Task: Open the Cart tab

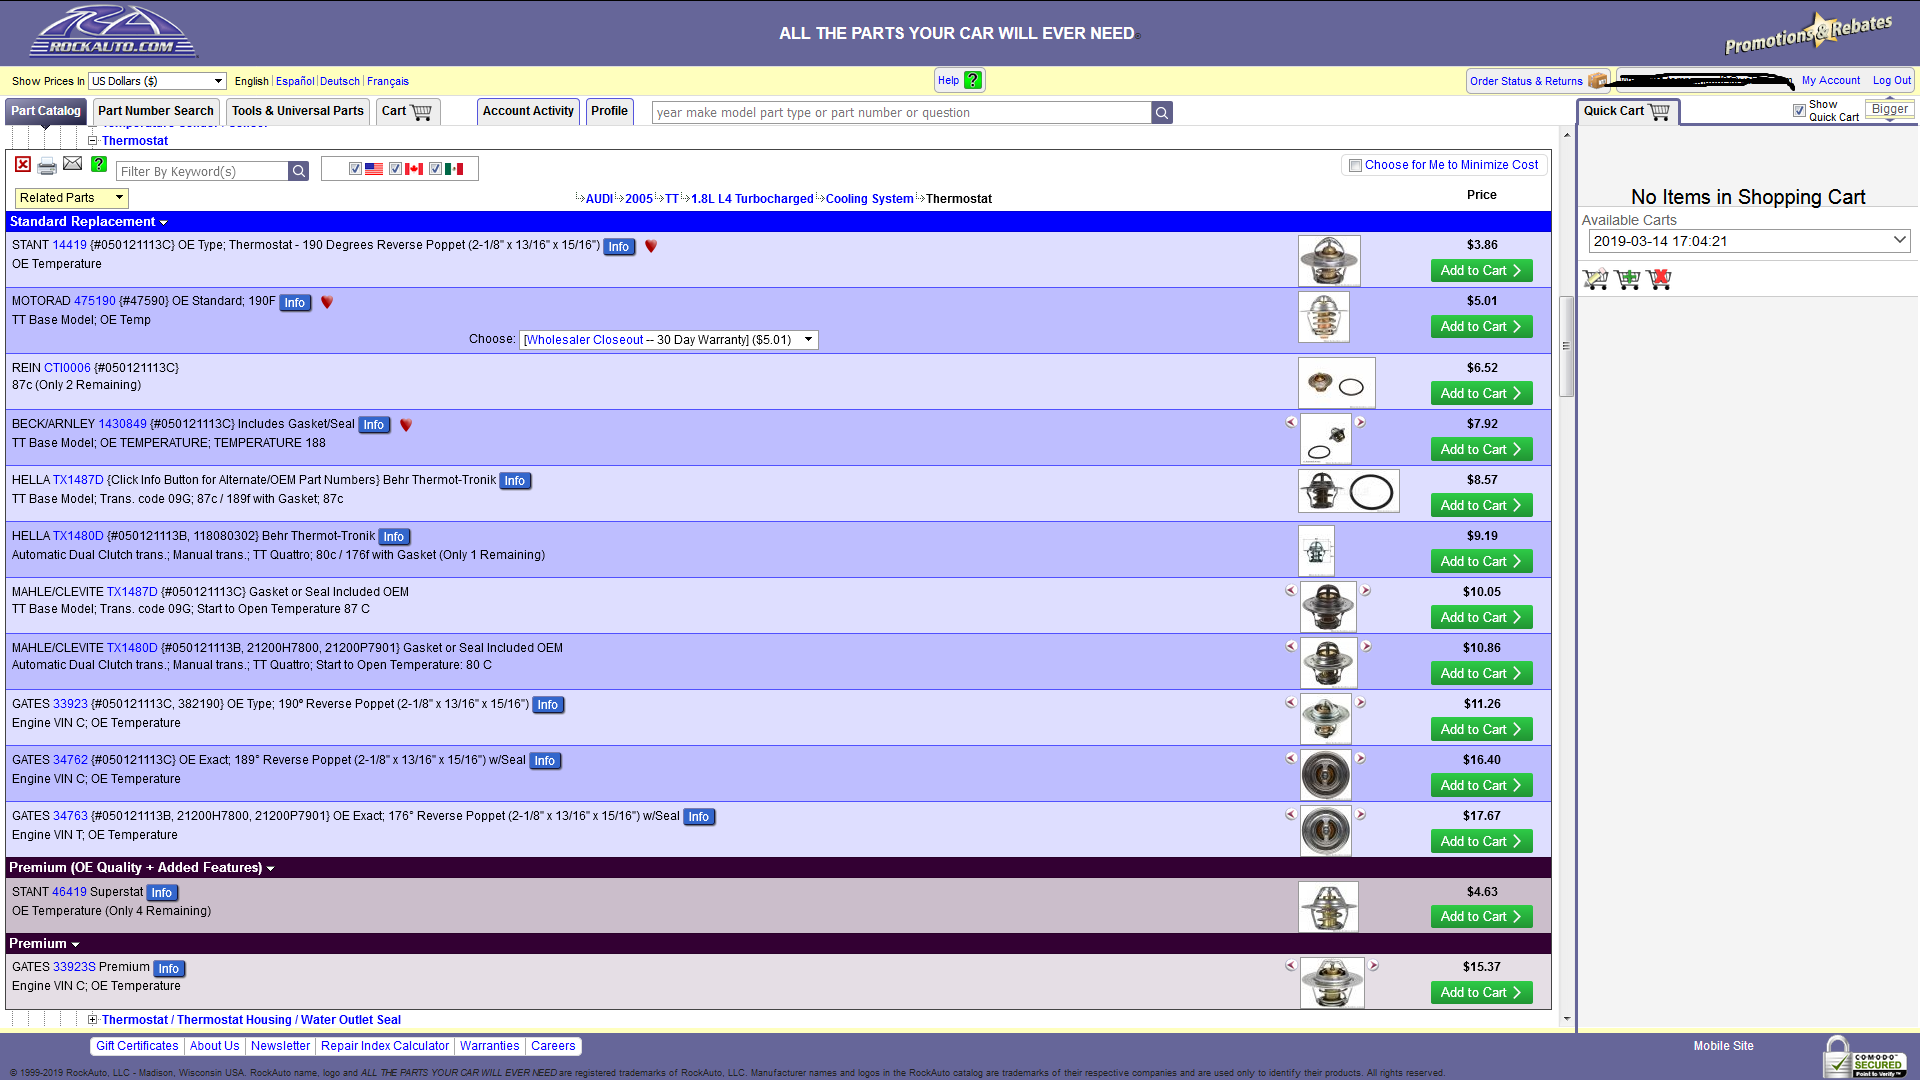Action: pos(407,111)
